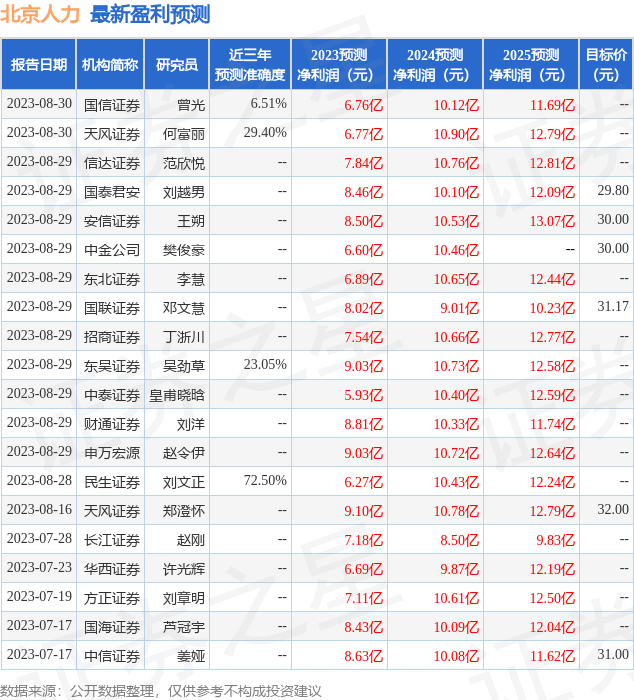Click 2023 forecast 5.93亿

tap(363, 396)
